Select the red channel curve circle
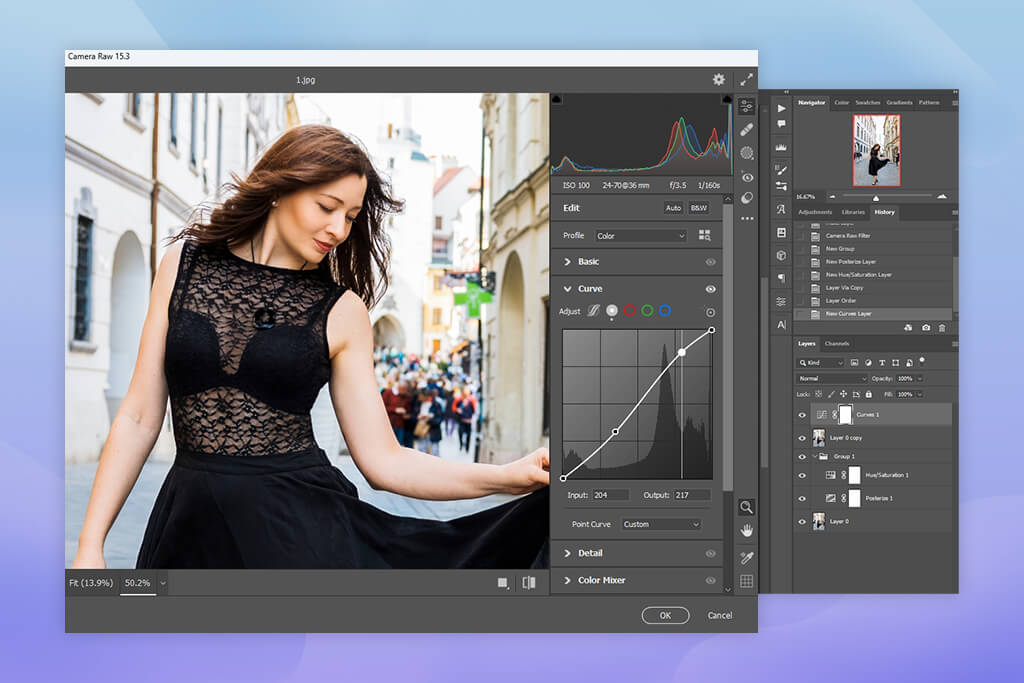This screenshot has width=1024, height=683. [630, 311]
